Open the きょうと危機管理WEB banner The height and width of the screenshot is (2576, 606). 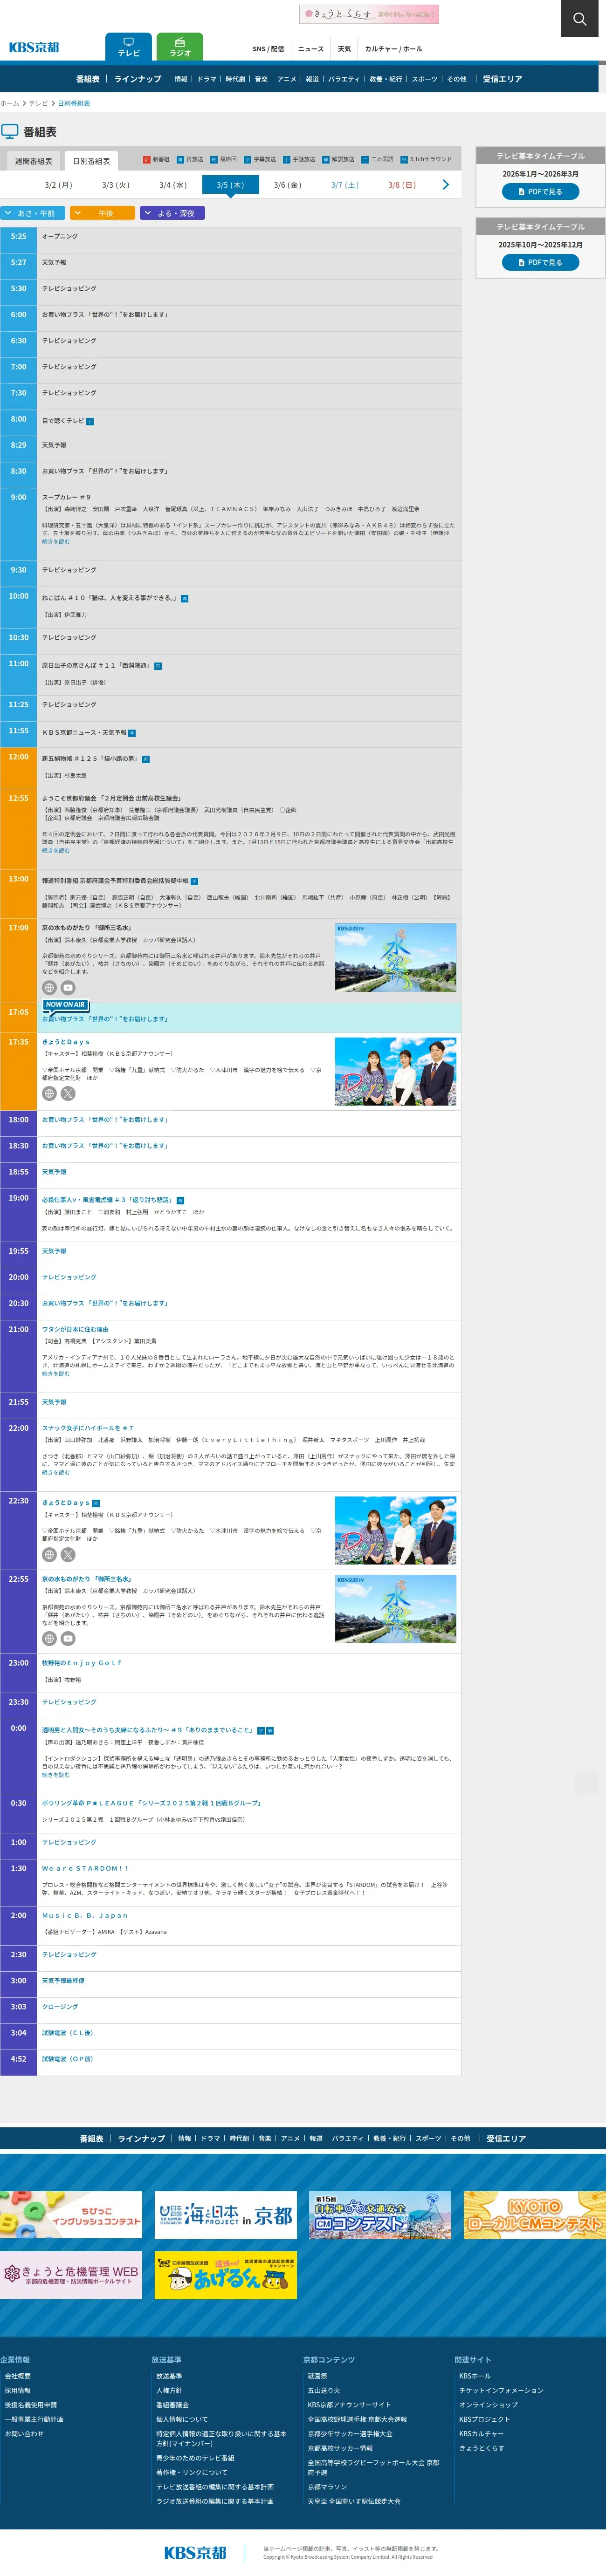click(x=71, y=2275)
